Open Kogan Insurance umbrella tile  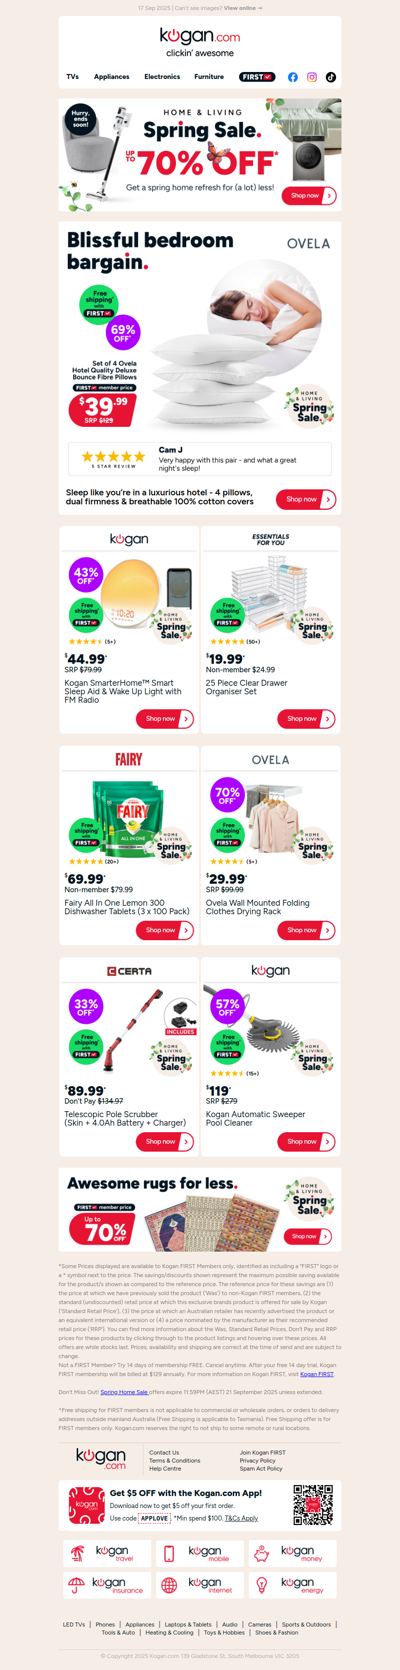pos(106,1585)
